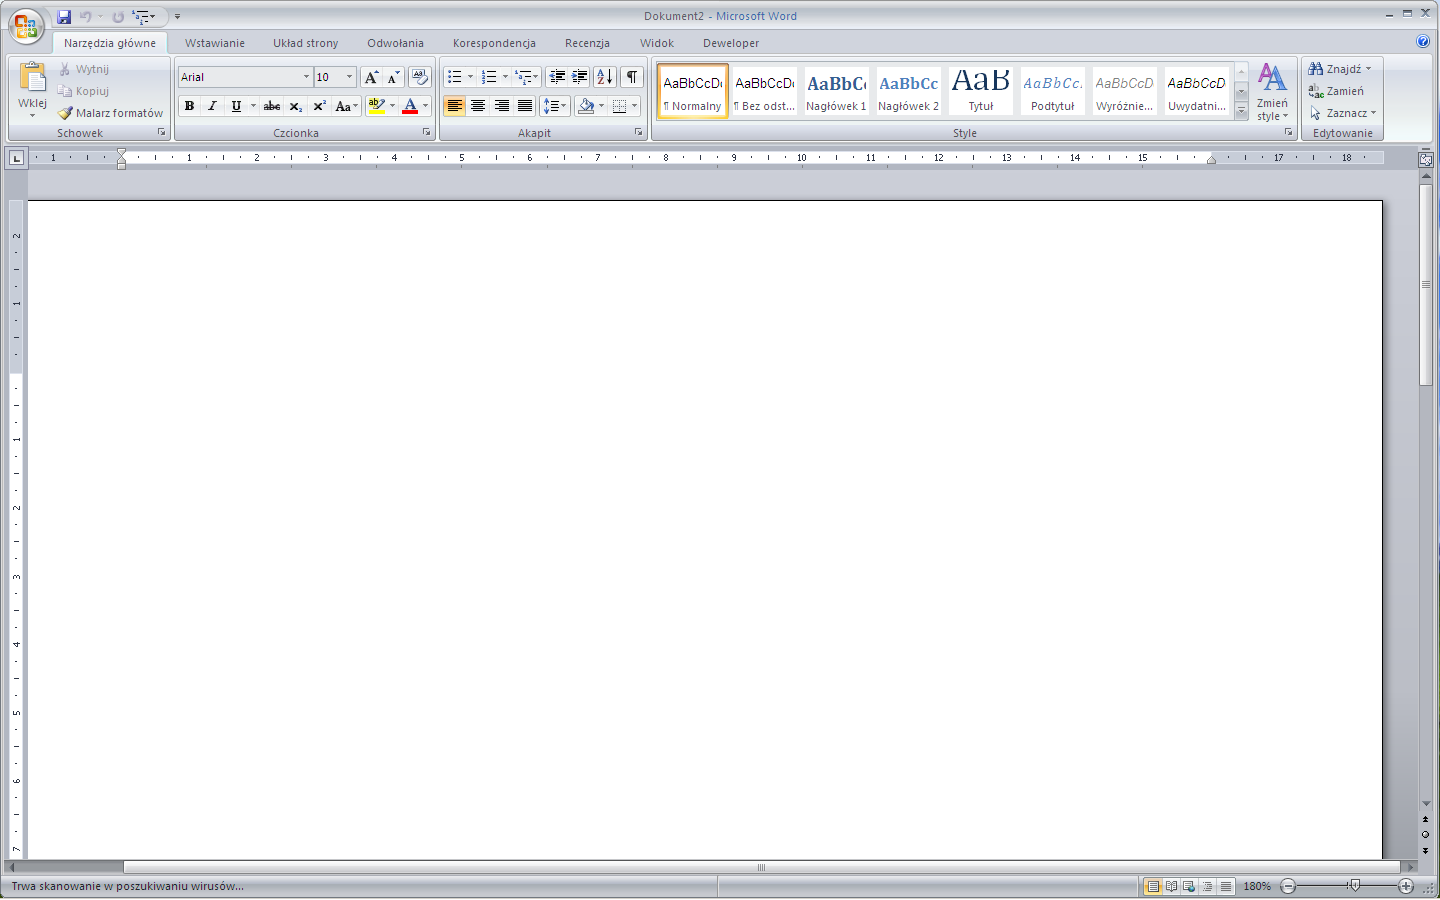Clear formatting with eraser icon
The image size is (1440, 900).
pyautogui.click(x=420, y=77)
